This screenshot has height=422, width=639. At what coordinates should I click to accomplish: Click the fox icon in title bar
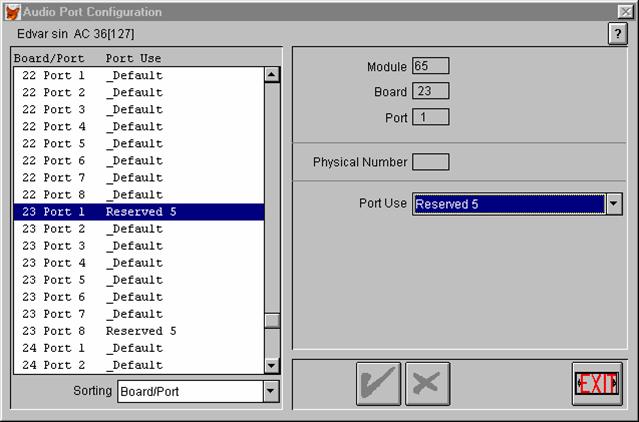point(13,11)
